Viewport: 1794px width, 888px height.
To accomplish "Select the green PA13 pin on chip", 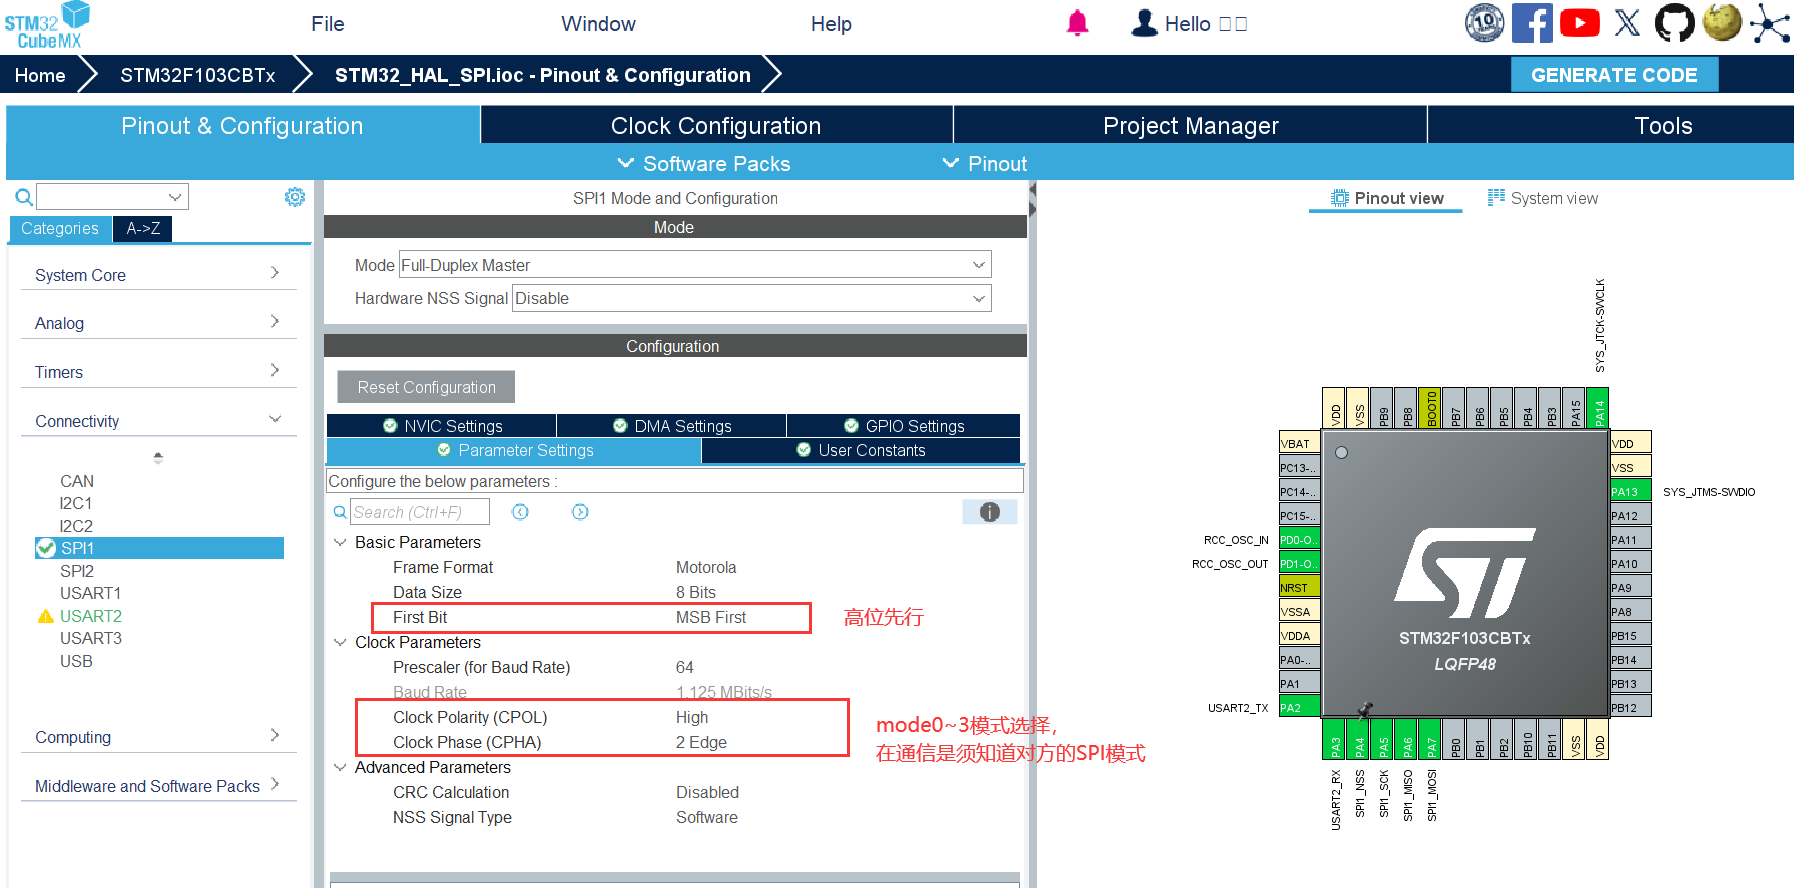I will (1631, 491).
